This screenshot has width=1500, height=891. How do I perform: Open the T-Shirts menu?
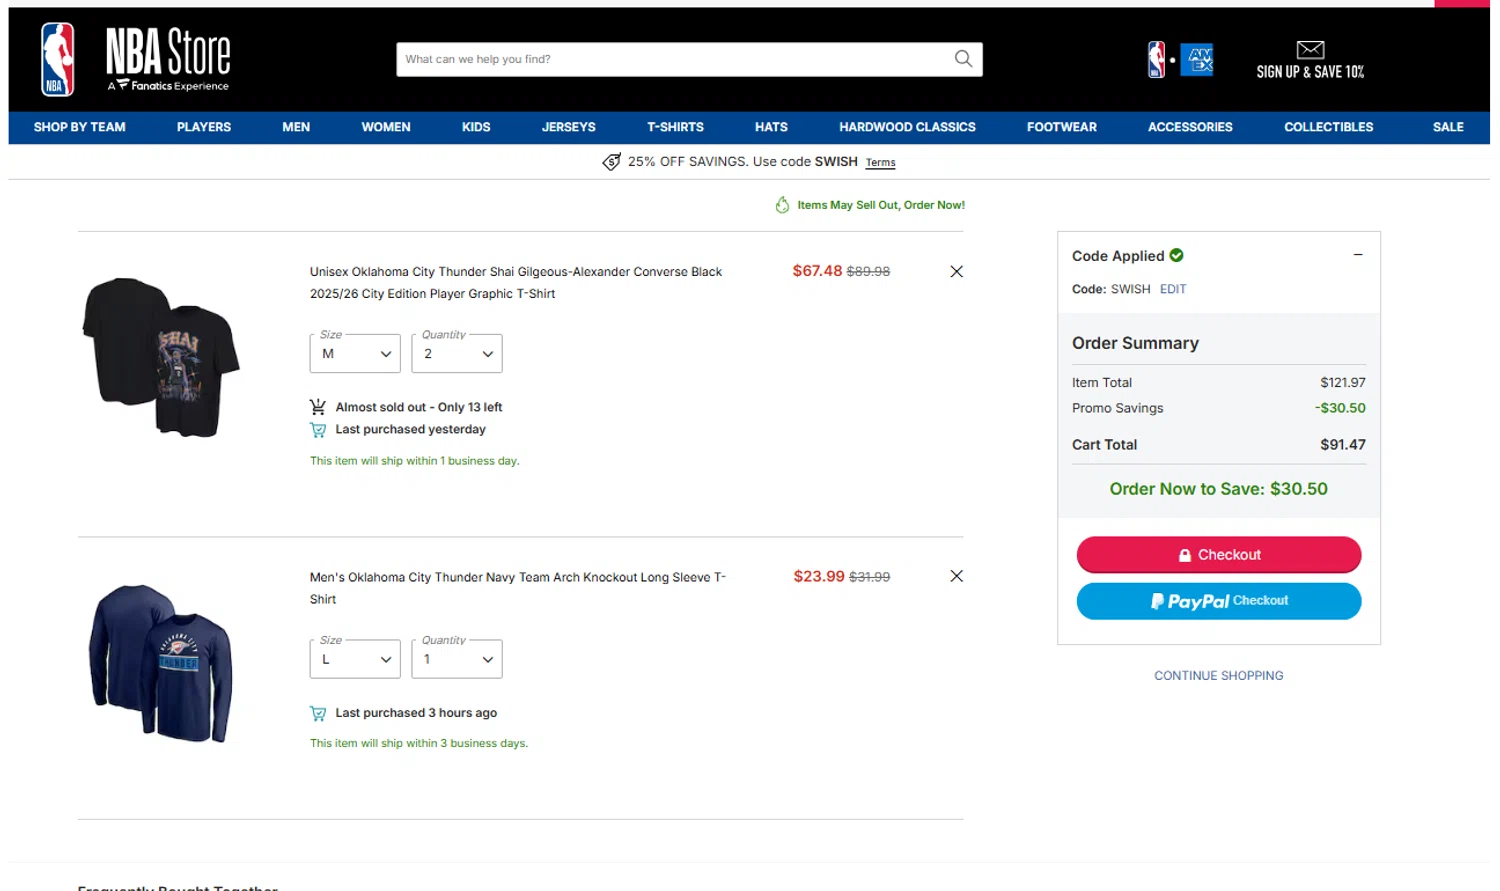(x=675, y=127)
